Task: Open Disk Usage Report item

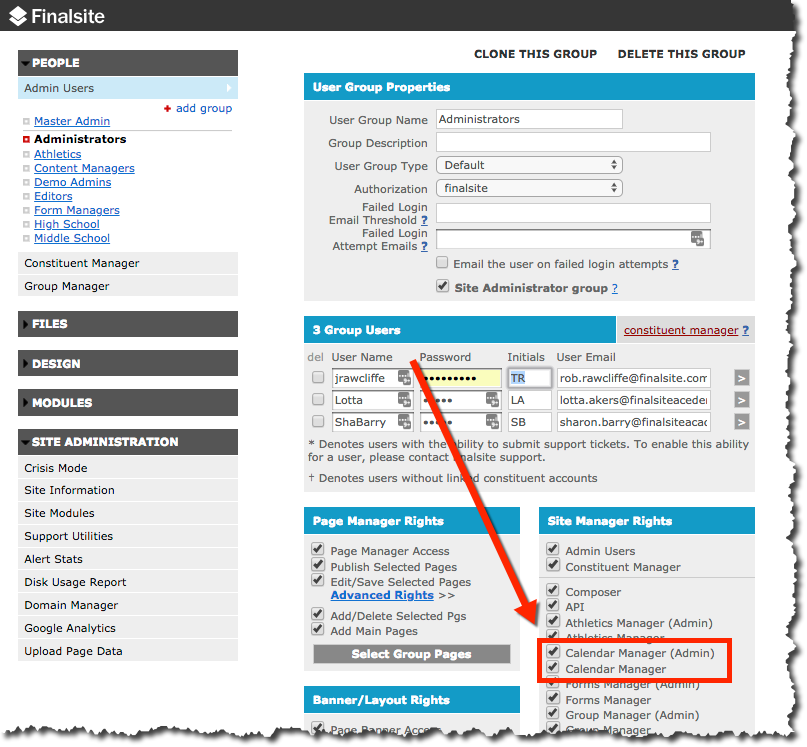Action: coord(128,582)
